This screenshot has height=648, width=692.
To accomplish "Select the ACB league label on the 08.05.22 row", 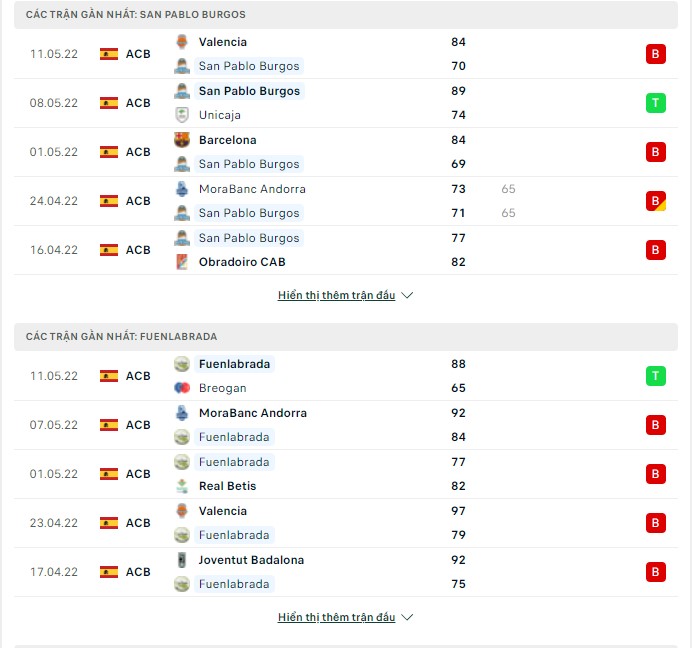I will click(x=138, y=103).
